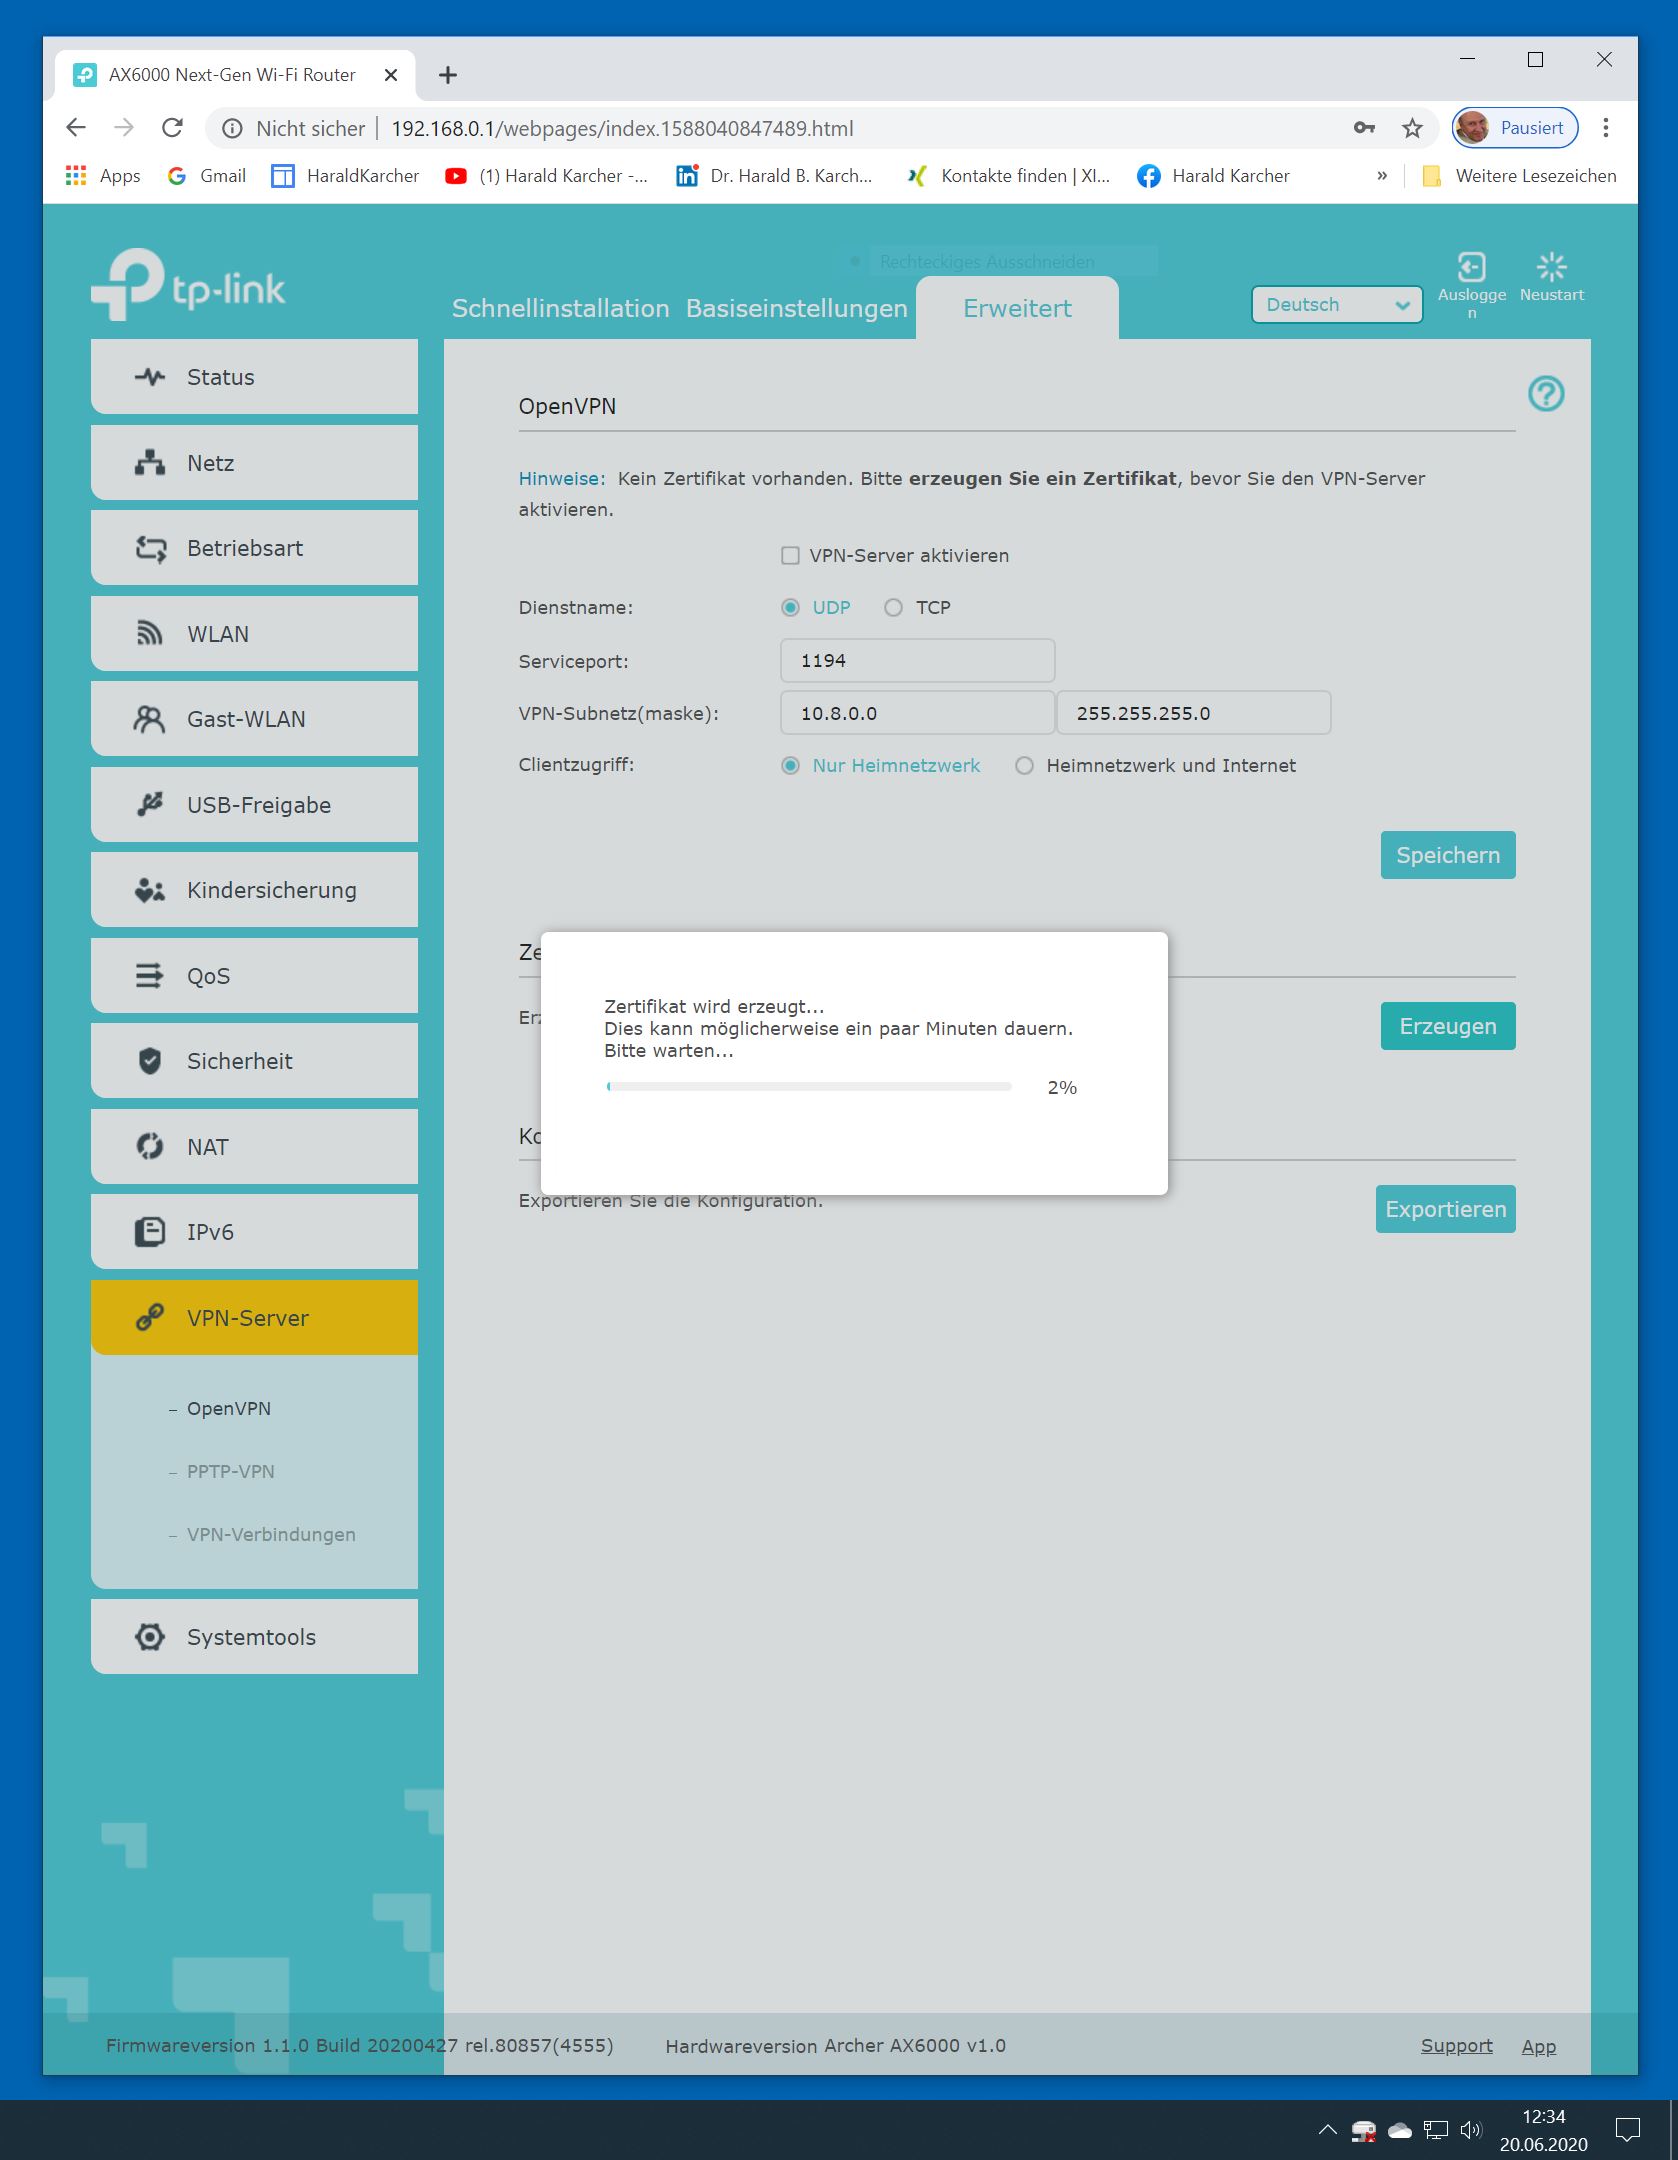1678x2160 pixels.
Task: Click the Ausloggen logout icon
Action: coord(1472,267)
